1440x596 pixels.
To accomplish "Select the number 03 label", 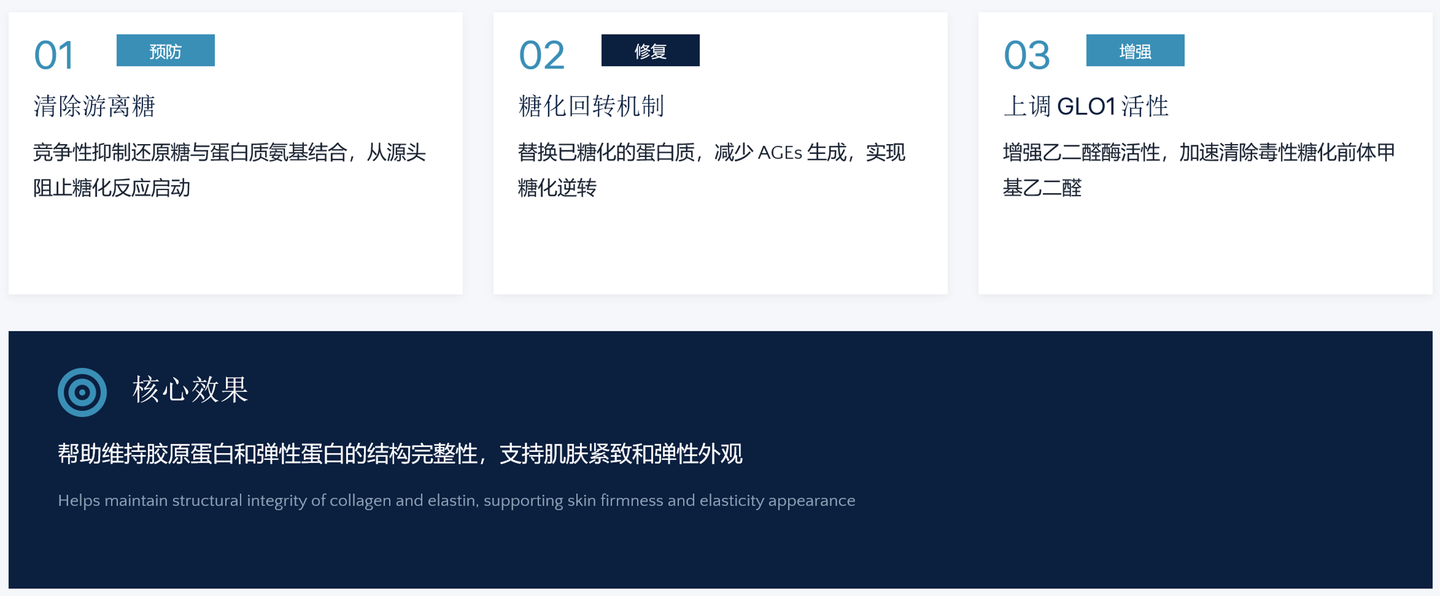I will [x=1026, y=56].
